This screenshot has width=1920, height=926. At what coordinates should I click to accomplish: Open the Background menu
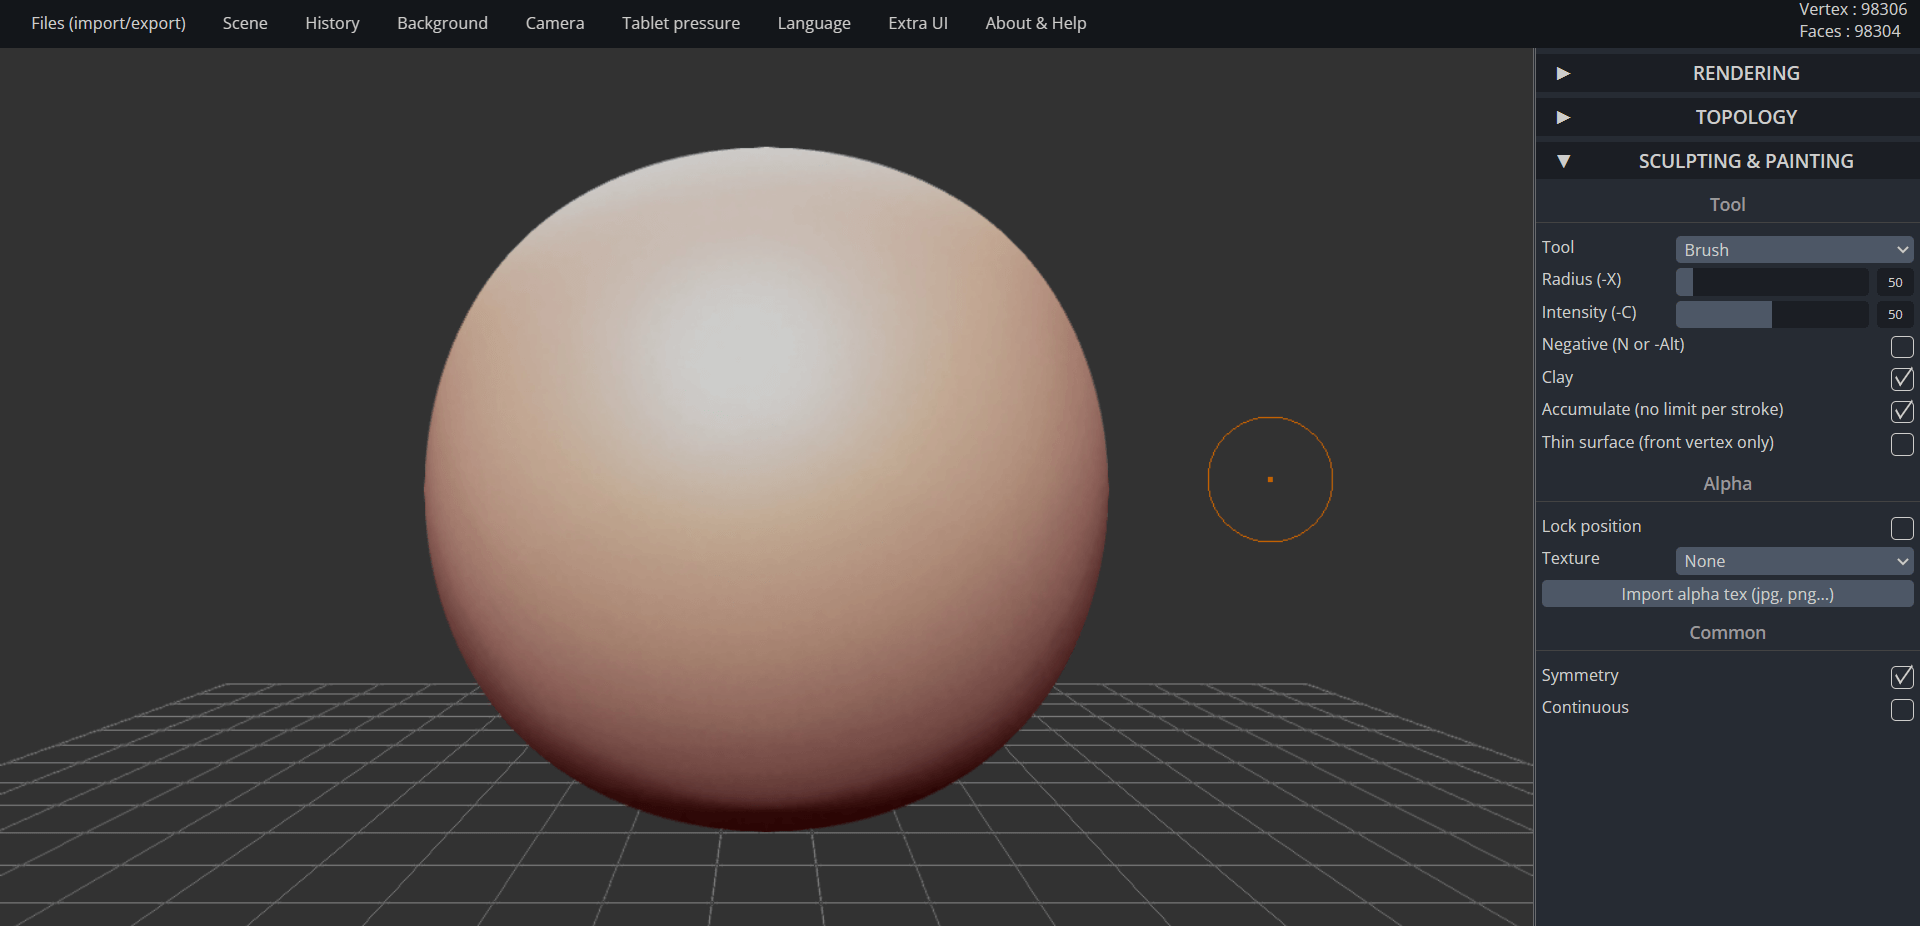pos(442,23)
